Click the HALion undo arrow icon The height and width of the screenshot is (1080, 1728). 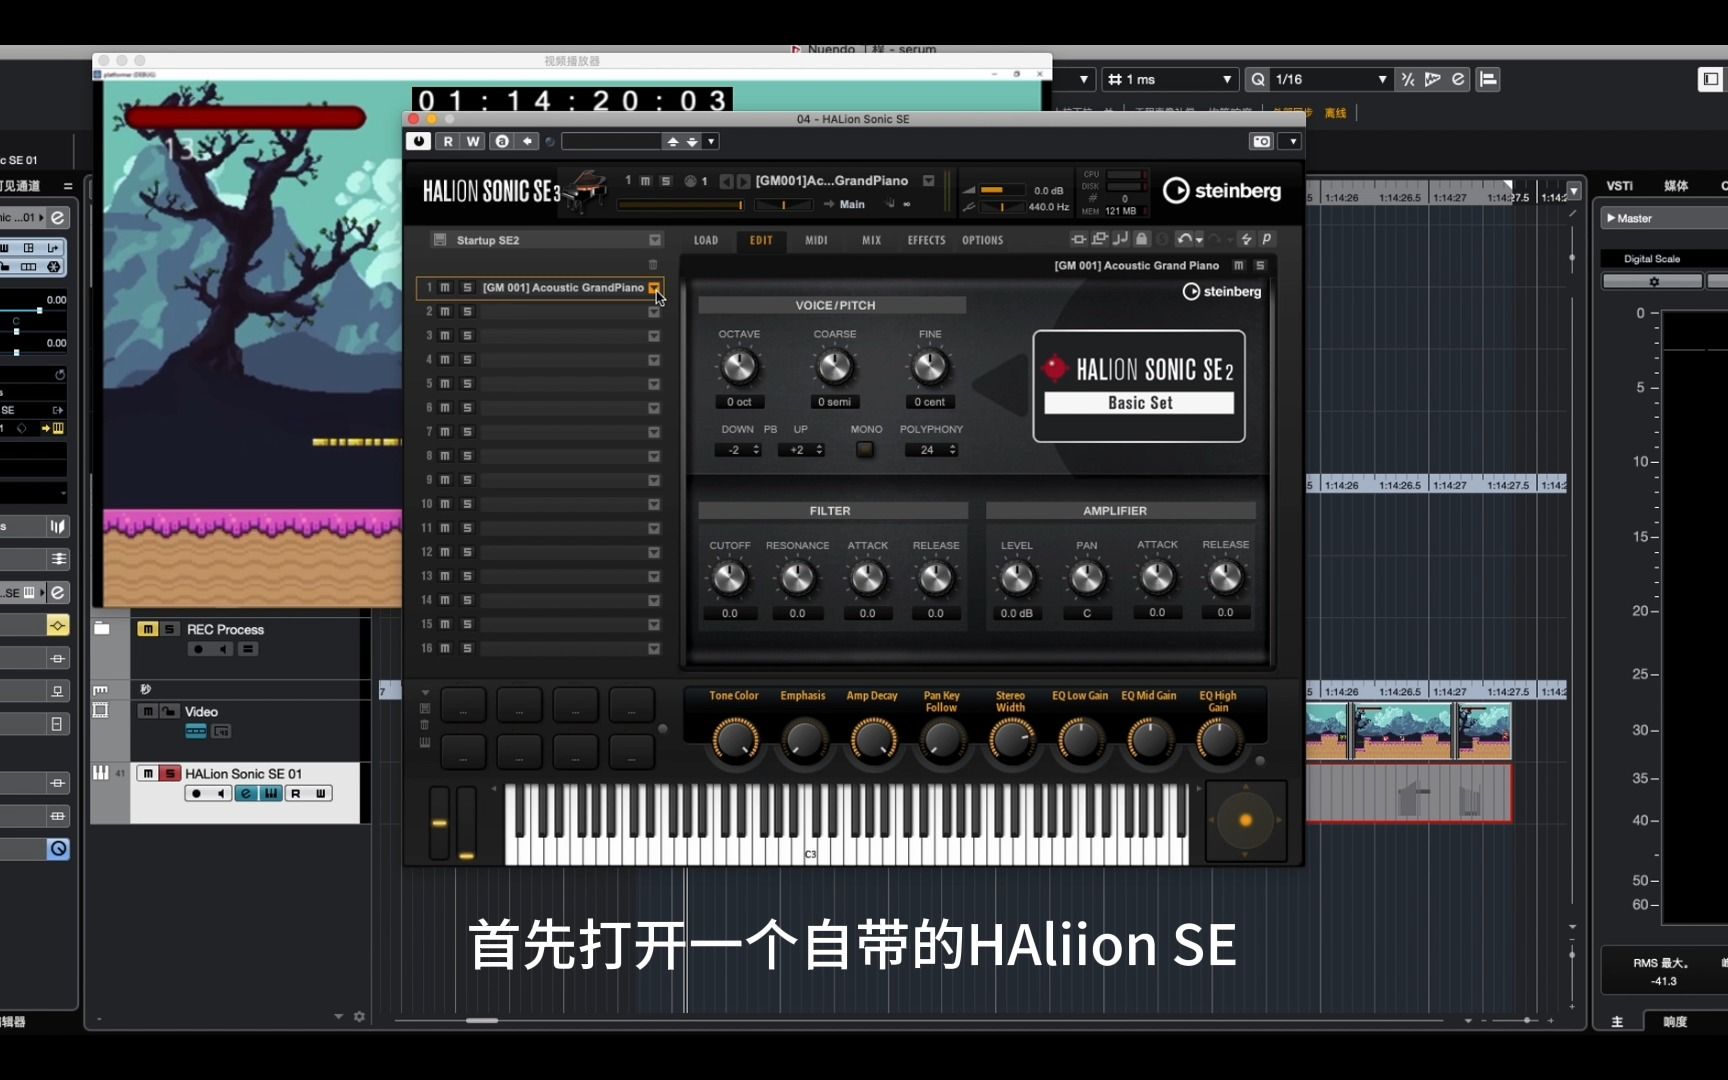coord(1184,239)
